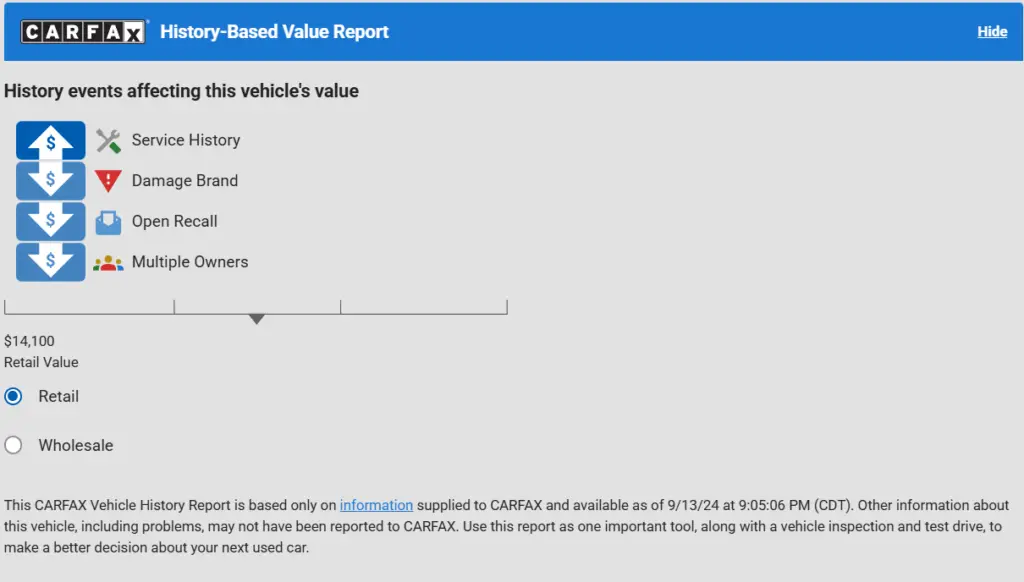Click the rightmost segment of the value scale
Viewport: 1024px width, 582px height.
(x=424, y=304)
